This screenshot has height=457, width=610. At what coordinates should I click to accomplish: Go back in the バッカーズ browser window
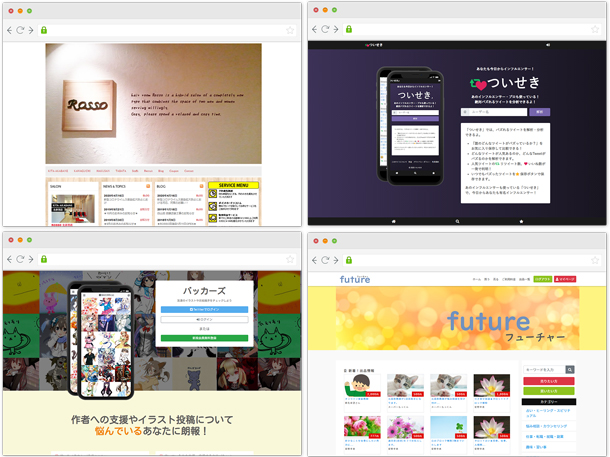[10, 259]
